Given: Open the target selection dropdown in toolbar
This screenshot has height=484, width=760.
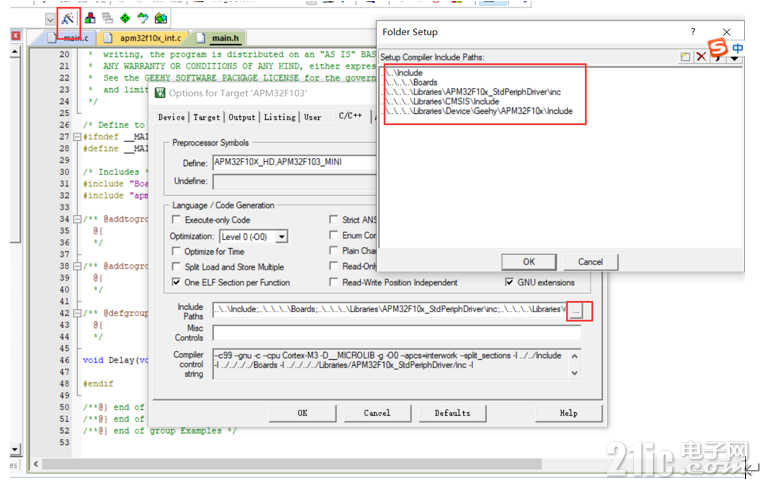Looking at the screenshot, I should (50, 19).
